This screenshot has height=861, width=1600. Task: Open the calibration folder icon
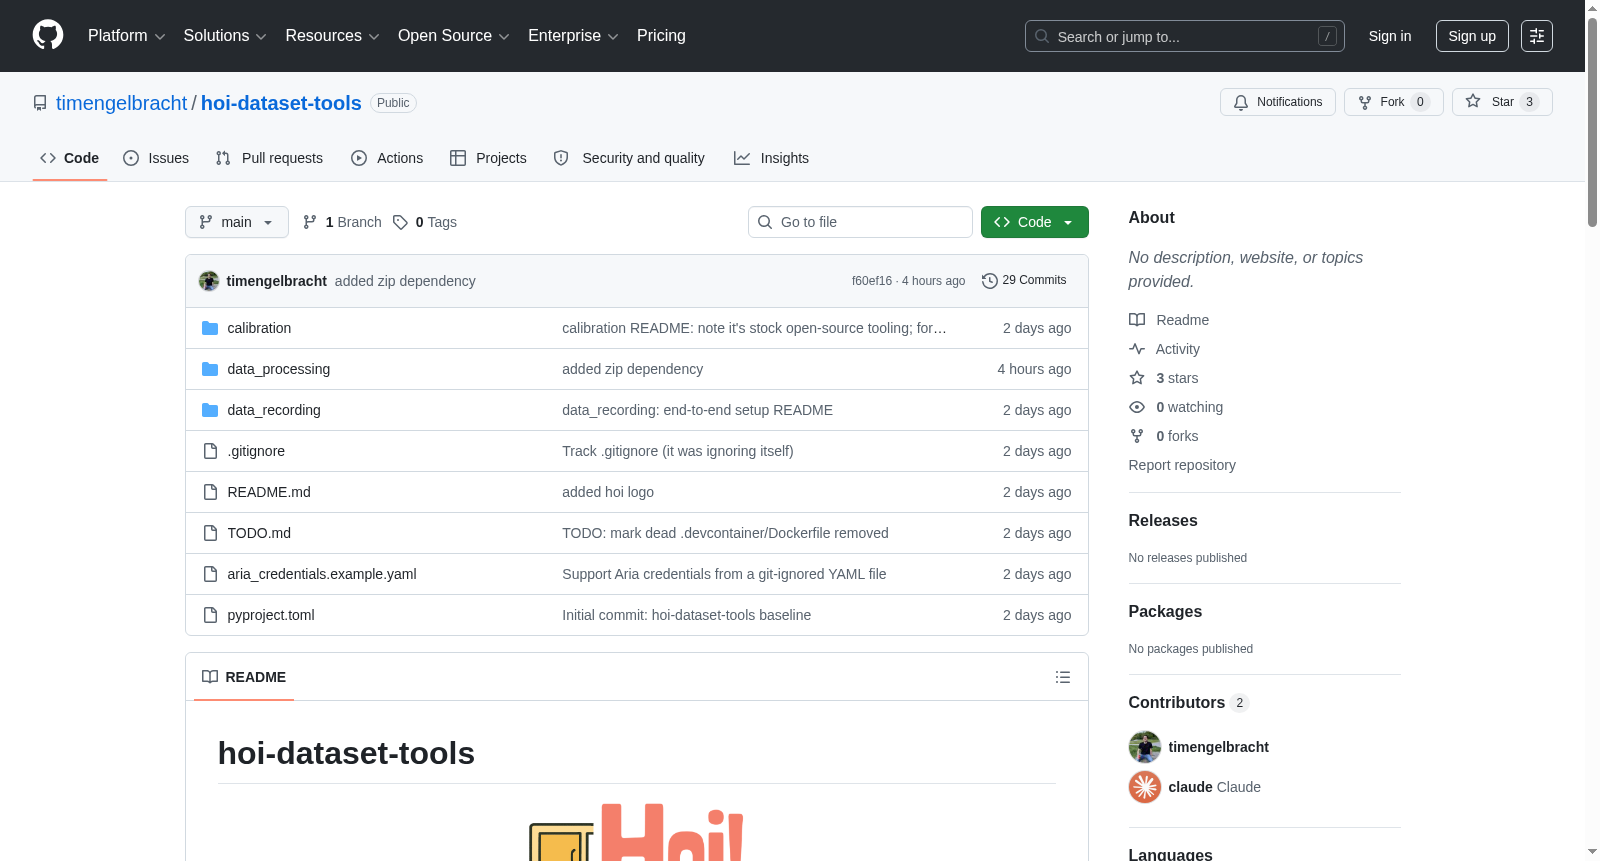click(x=210, y=328)
